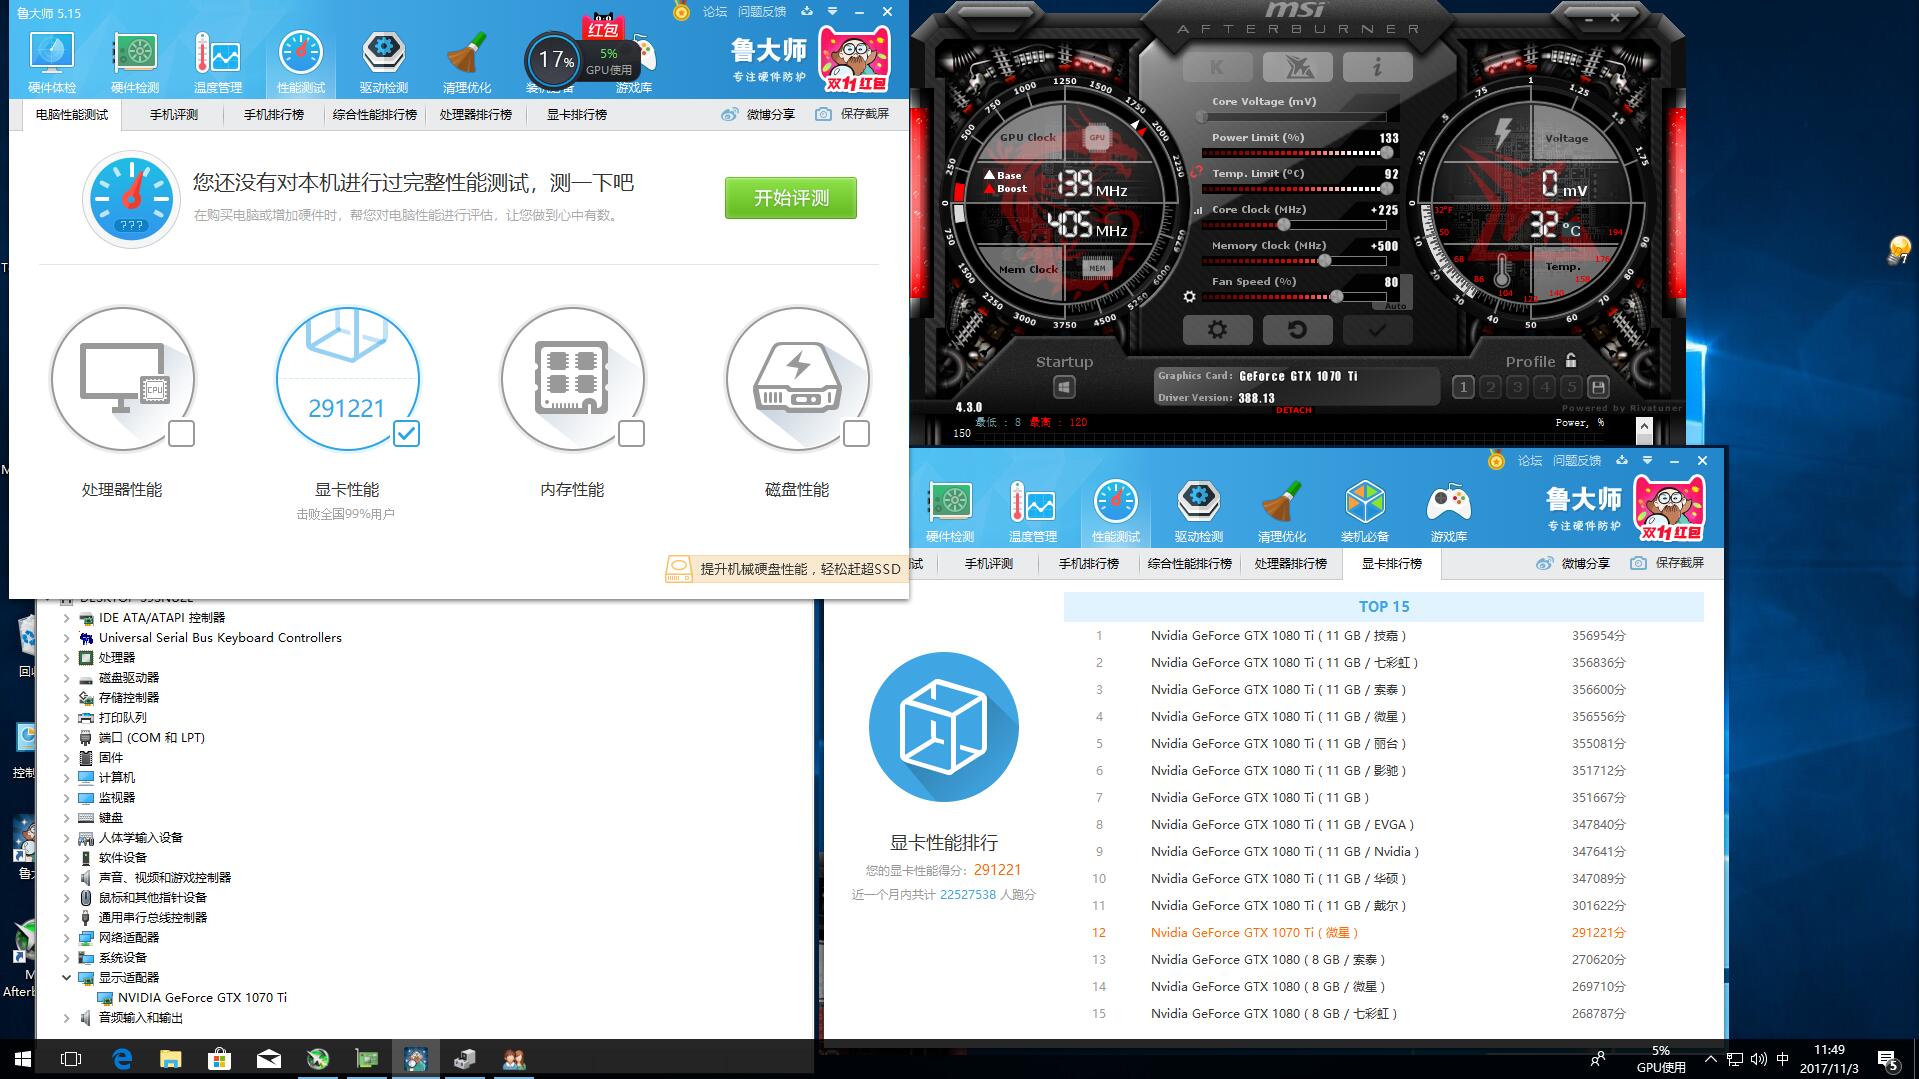Viewport: 1919px width, 1079px height.
Task: Switch to 手机排行榜 tab in the front 鲁大师 window
Action: pyautogui.click(x=274, y=115)
